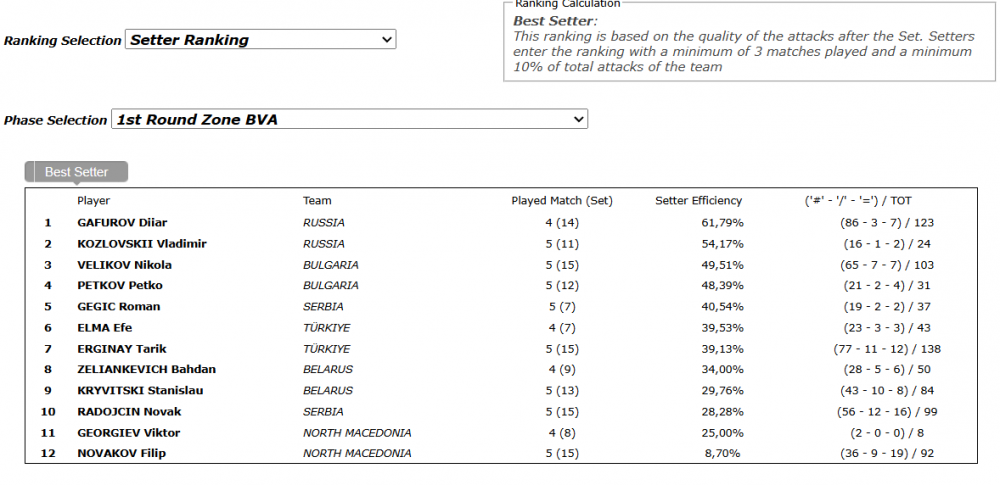Click the Team column header

tap(317, 200)
